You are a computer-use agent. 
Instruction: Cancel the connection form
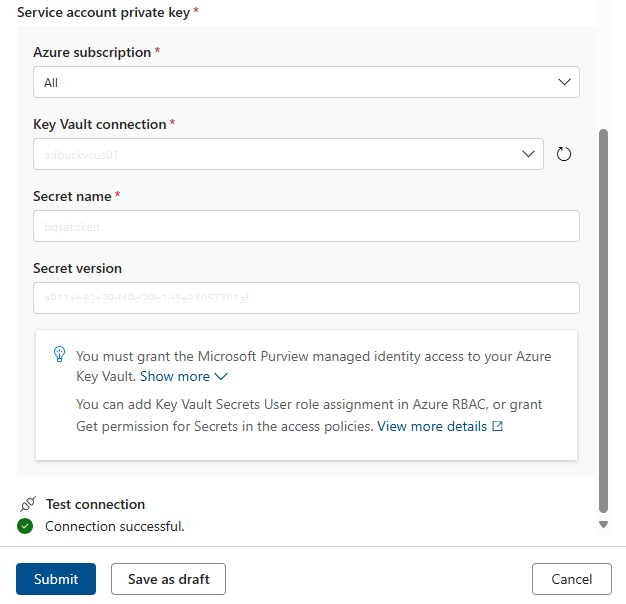(571, 579)
